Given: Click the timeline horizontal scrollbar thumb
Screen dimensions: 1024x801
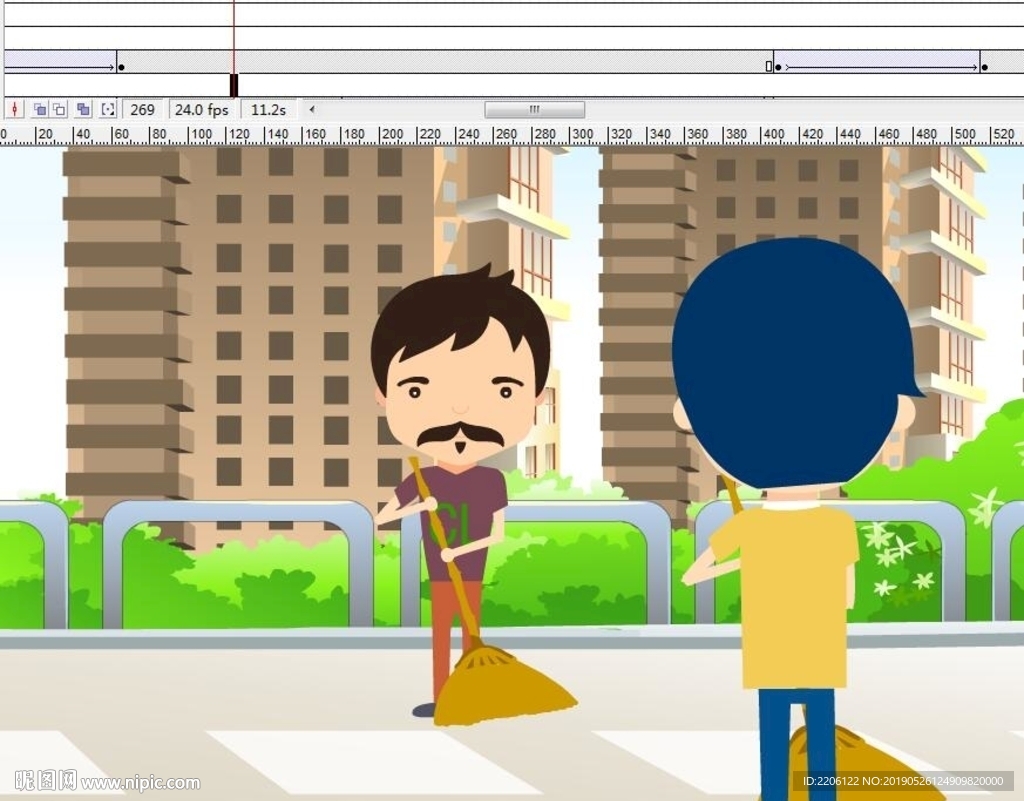Looking at the screenshot, I should click(x=534, y=110).
